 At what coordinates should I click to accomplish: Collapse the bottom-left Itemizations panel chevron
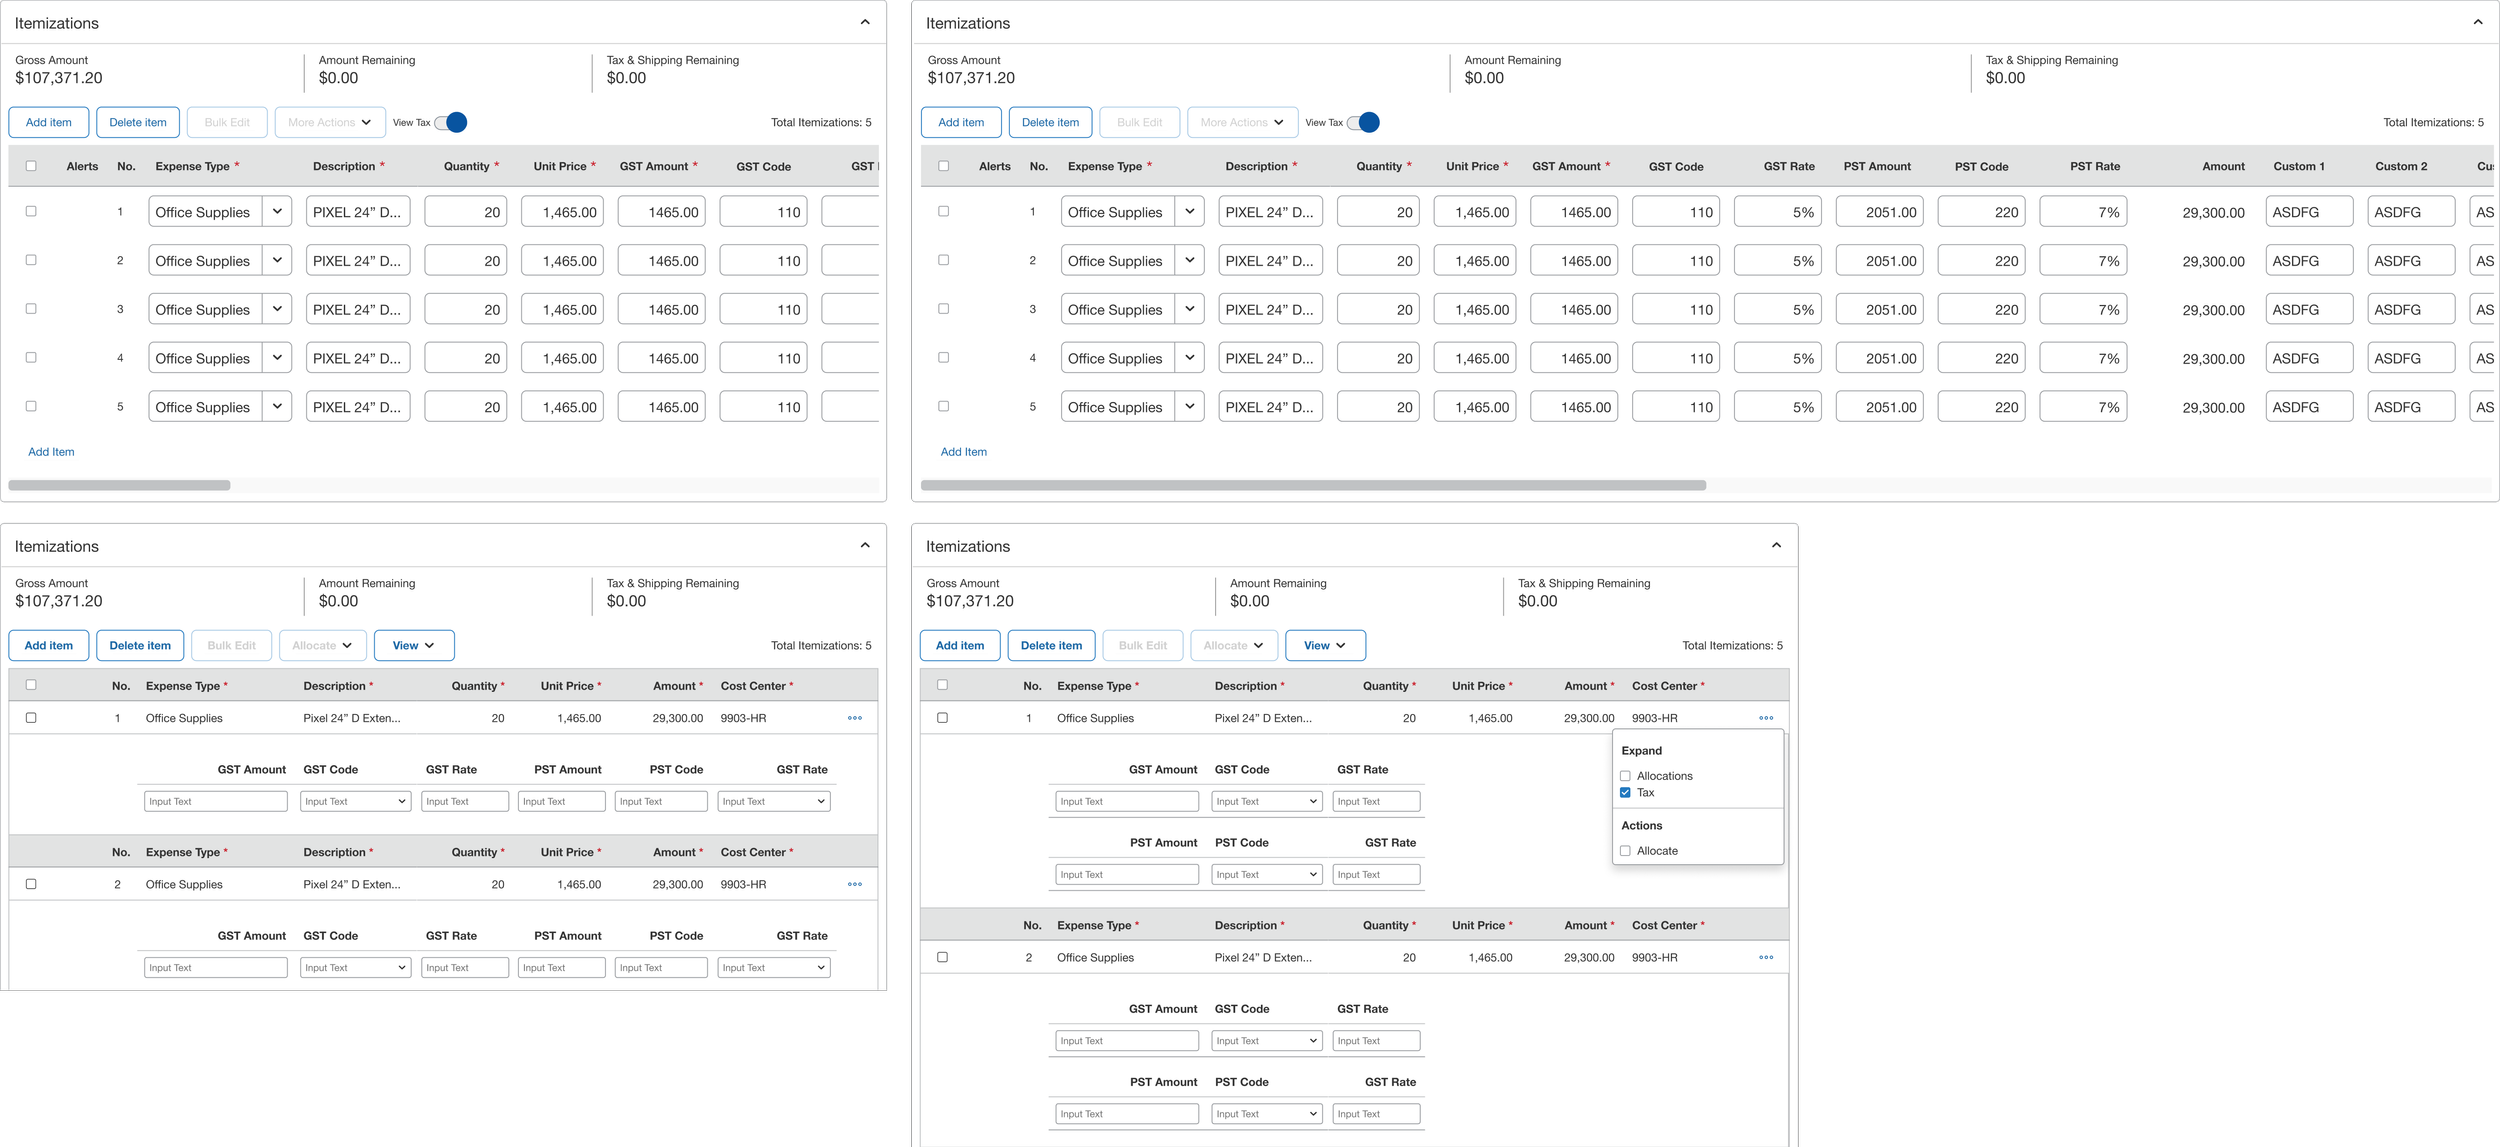865,545
